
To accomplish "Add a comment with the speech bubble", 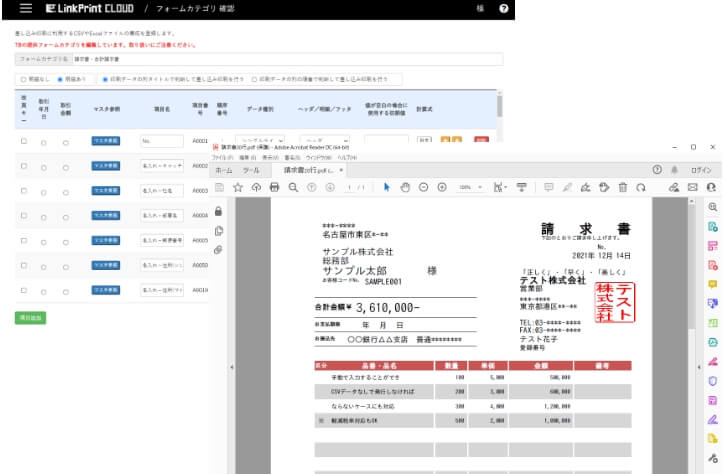I will tap(549, 187).
